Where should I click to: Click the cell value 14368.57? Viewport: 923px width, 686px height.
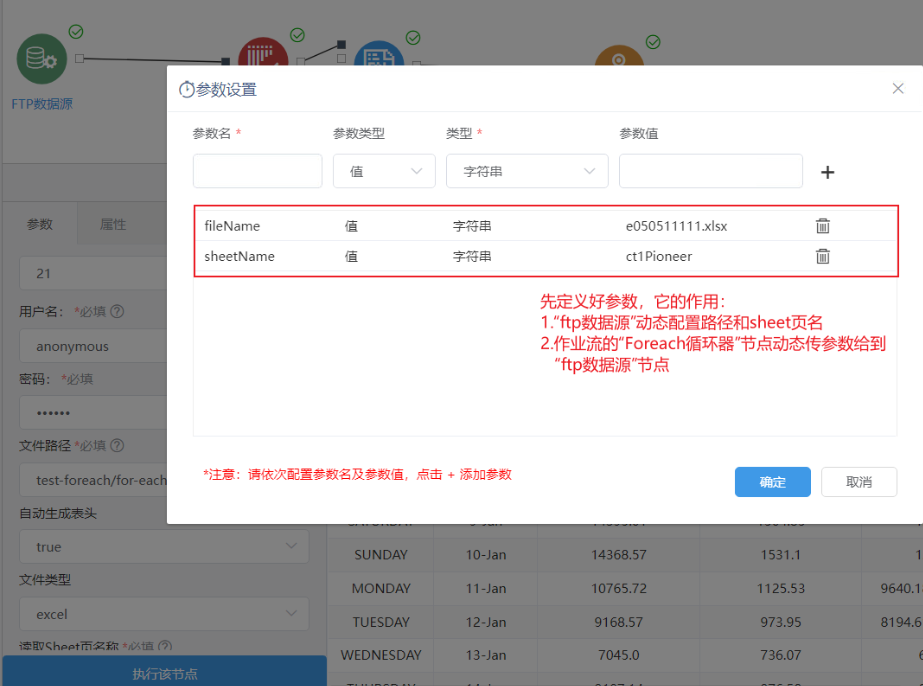619,555
